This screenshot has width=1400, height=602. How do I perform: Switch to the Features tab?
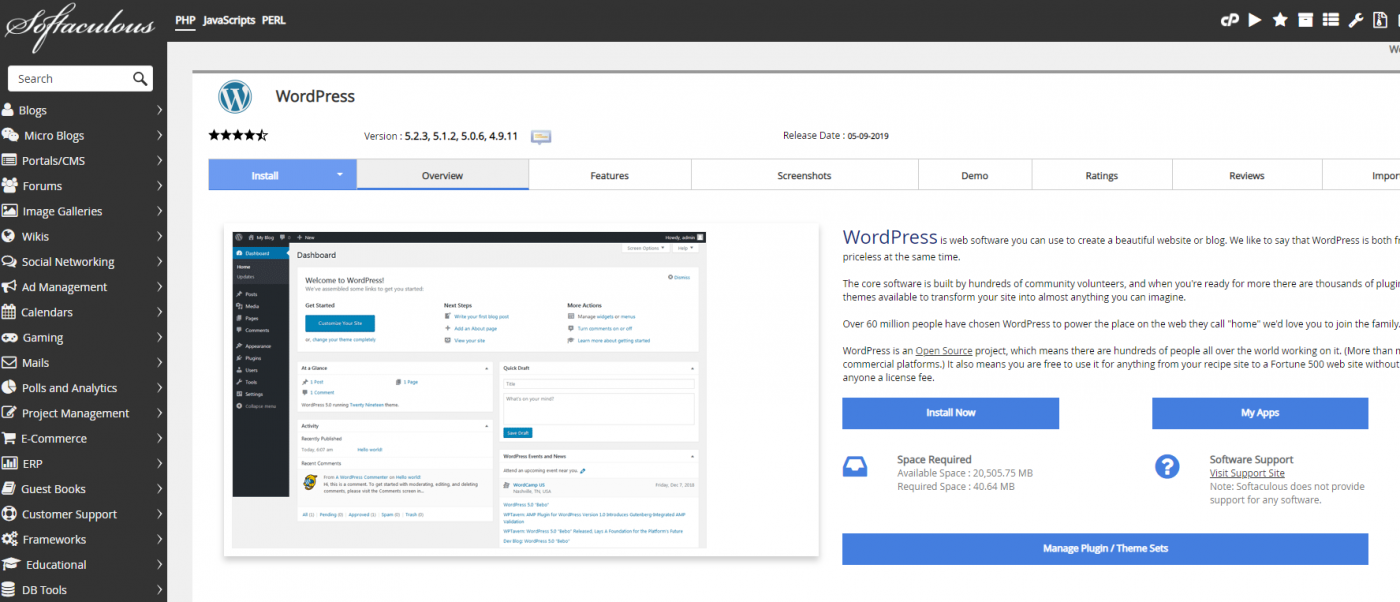tap(610, 175)
